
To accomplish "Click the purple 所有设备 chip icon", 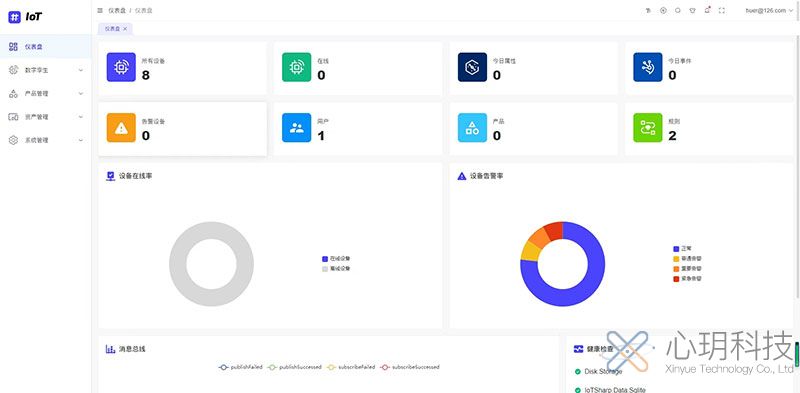I will point(121,67).
